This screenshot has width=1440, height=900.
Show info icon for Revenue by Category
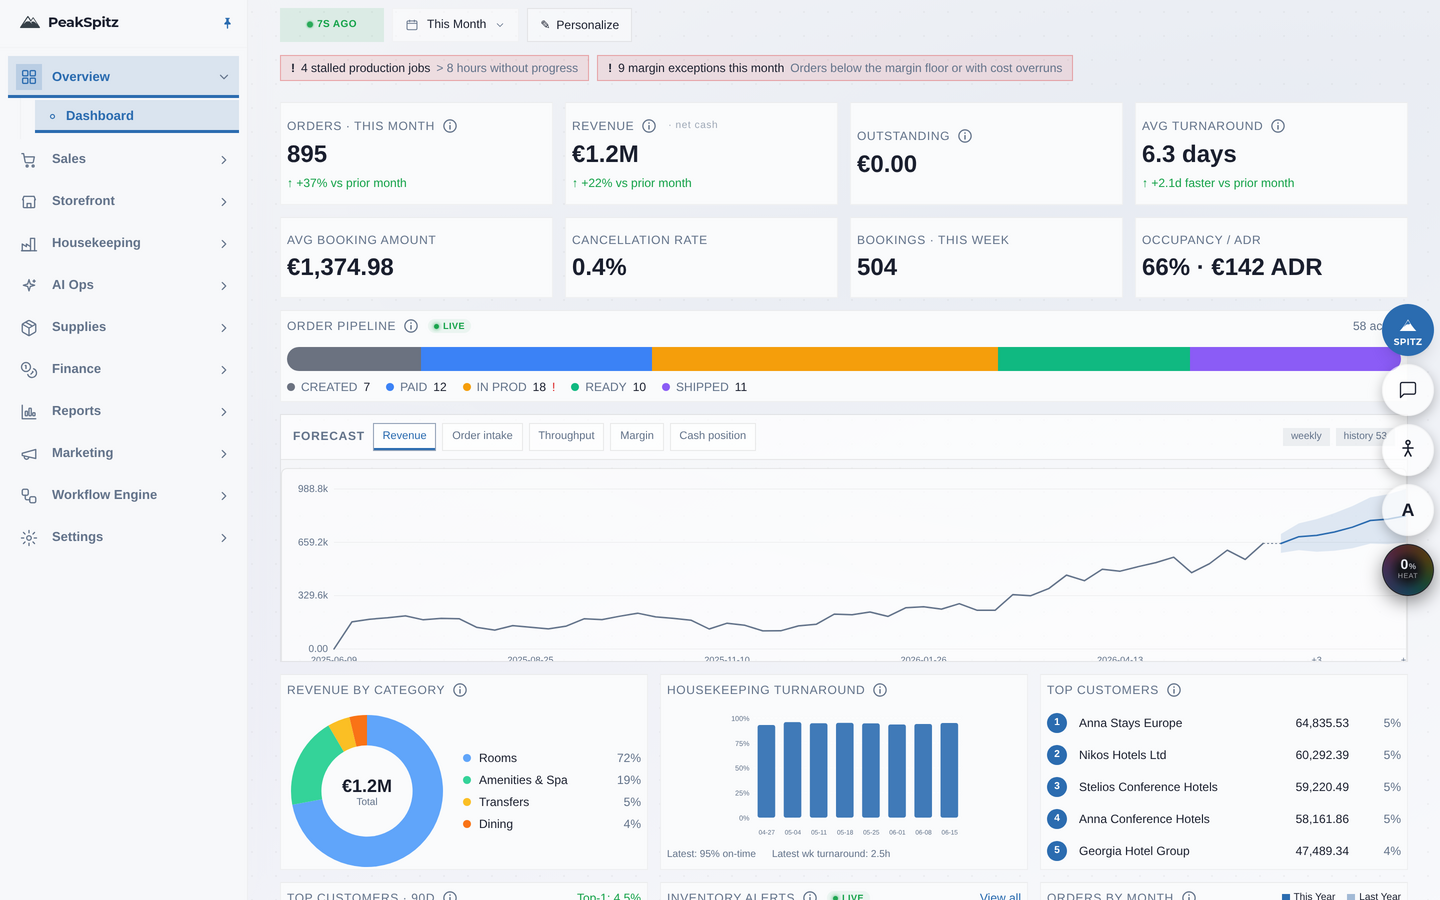click(460, 690)
